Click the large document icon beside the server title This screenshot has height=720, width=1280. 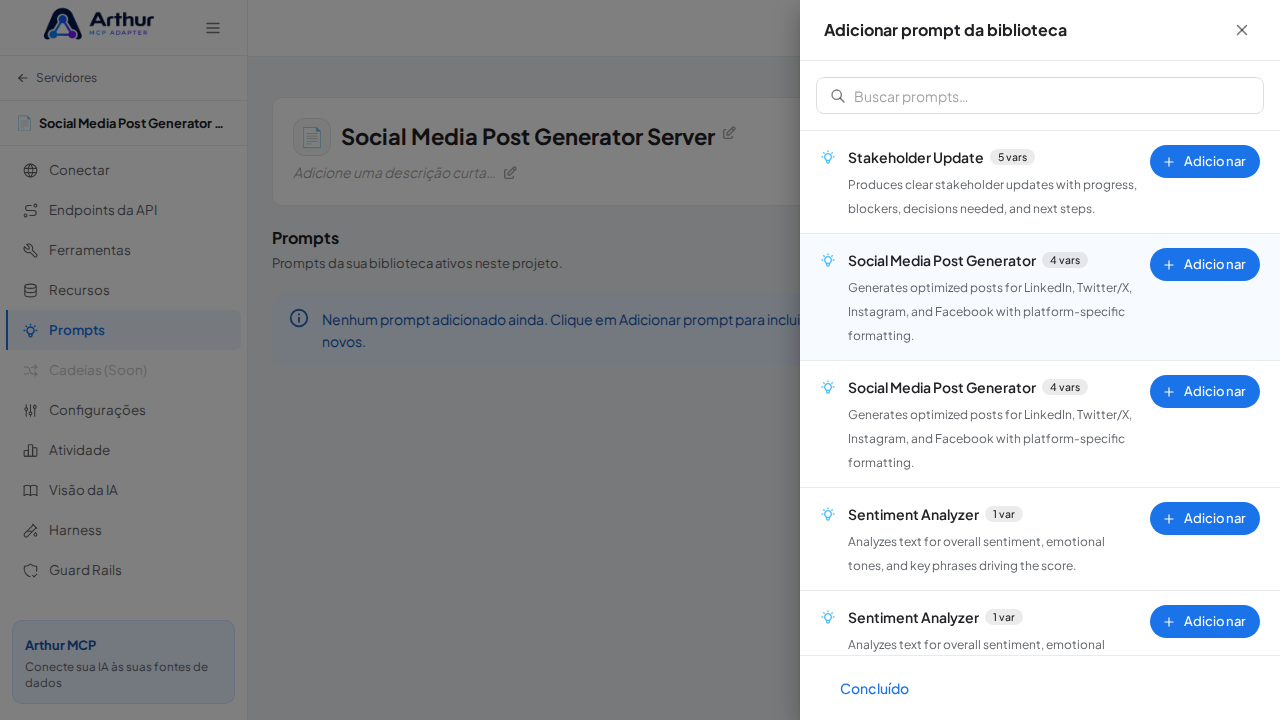[x=312, y=137]
